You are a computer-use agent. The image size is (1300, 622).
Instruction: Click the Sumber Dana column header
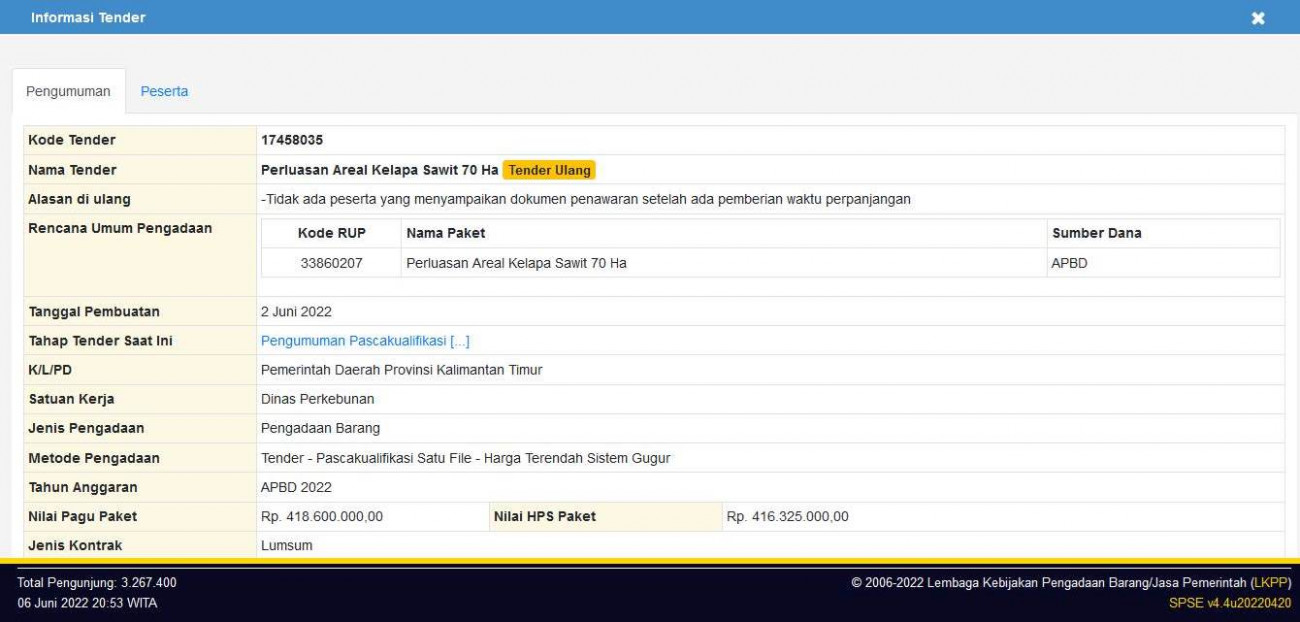click(x=1096, y=233)
